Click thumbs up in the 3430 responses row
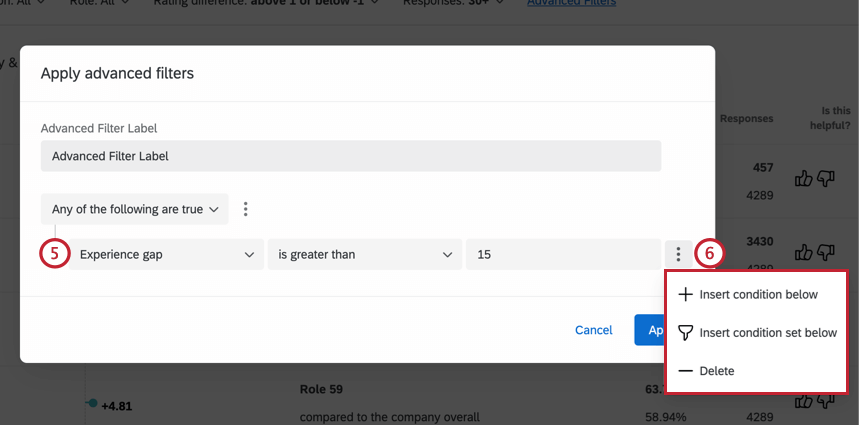Screen dimensions: 859x425 pos(804,251)
